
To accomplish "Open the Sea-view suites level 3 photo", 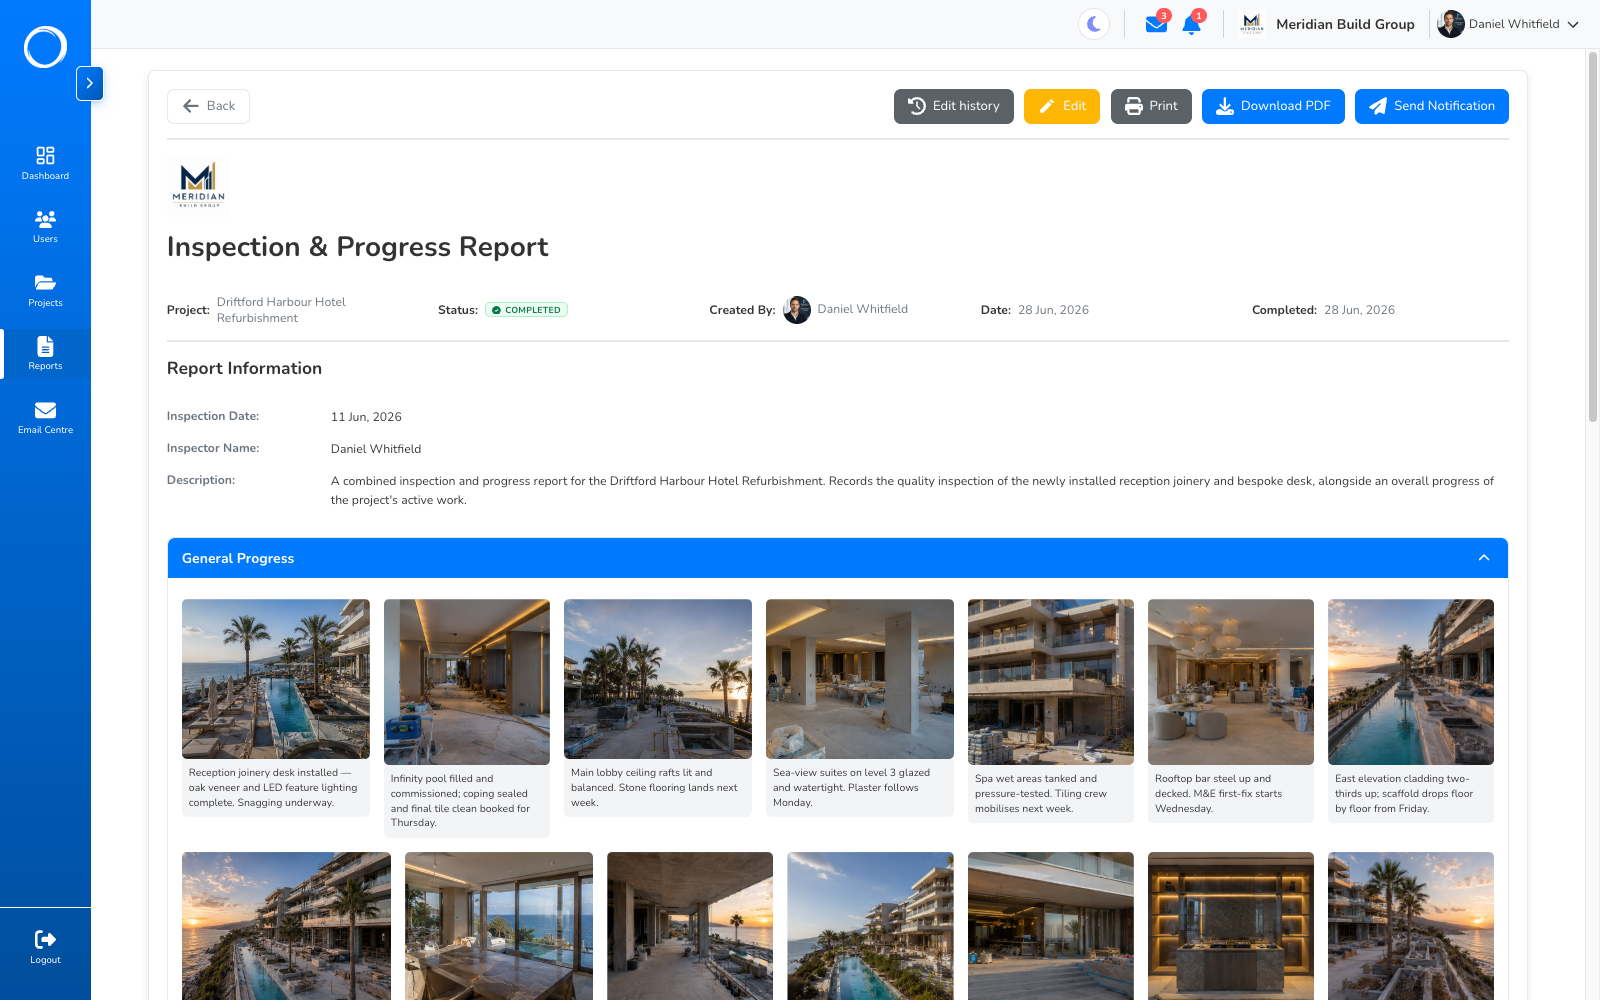I will [860, 679].
